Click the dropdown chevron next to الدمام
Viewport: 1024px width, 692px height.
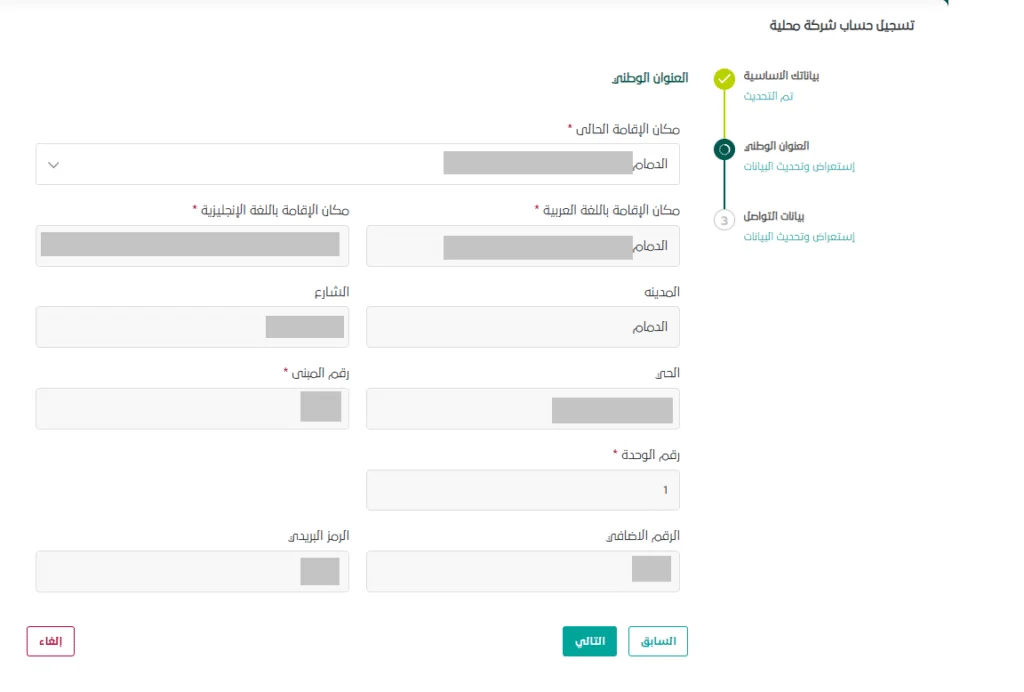pyautogui.click(x=54, y=163)
